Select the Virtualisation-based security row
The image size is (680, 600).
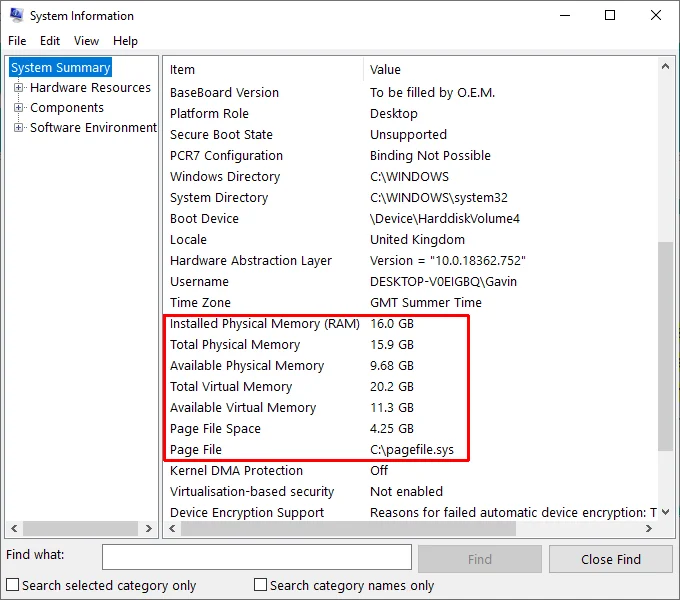410,492
